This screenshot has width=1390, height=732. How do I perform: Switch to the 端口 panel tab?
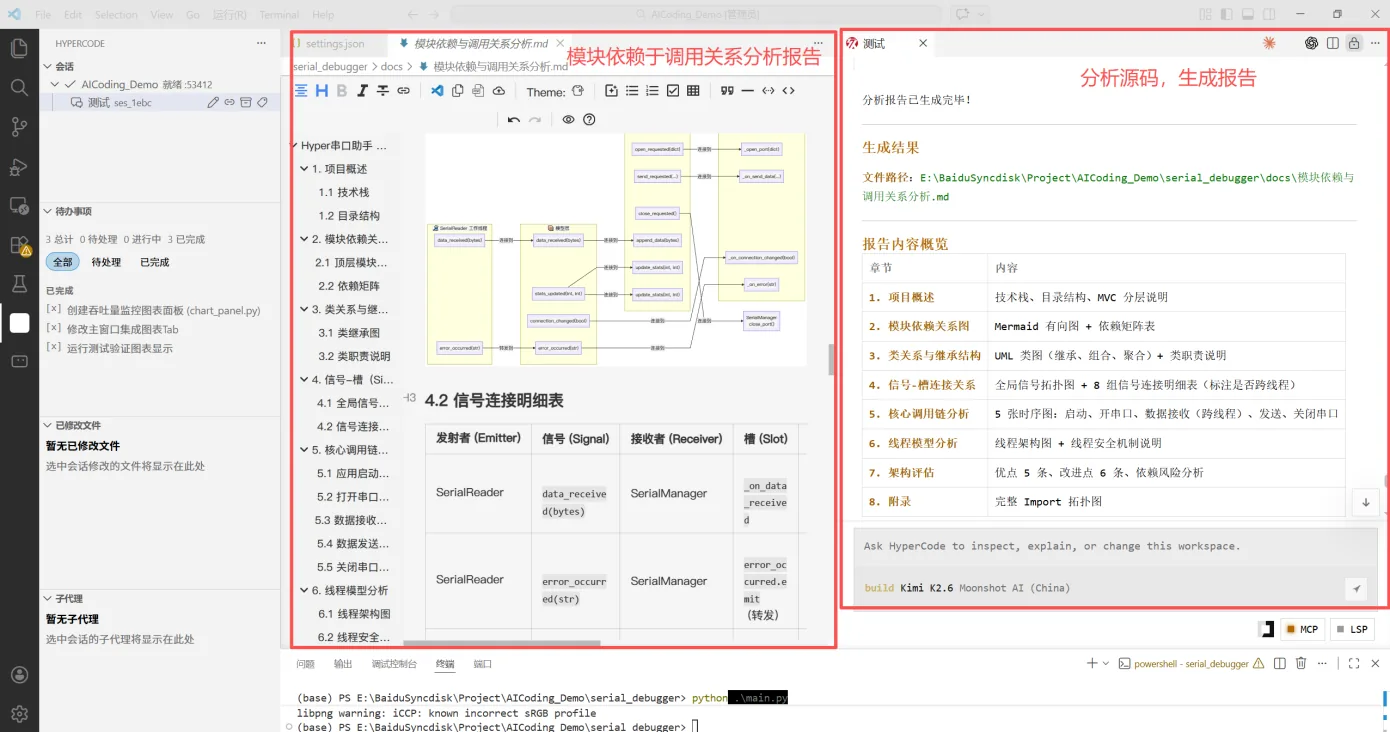(482, 664)
